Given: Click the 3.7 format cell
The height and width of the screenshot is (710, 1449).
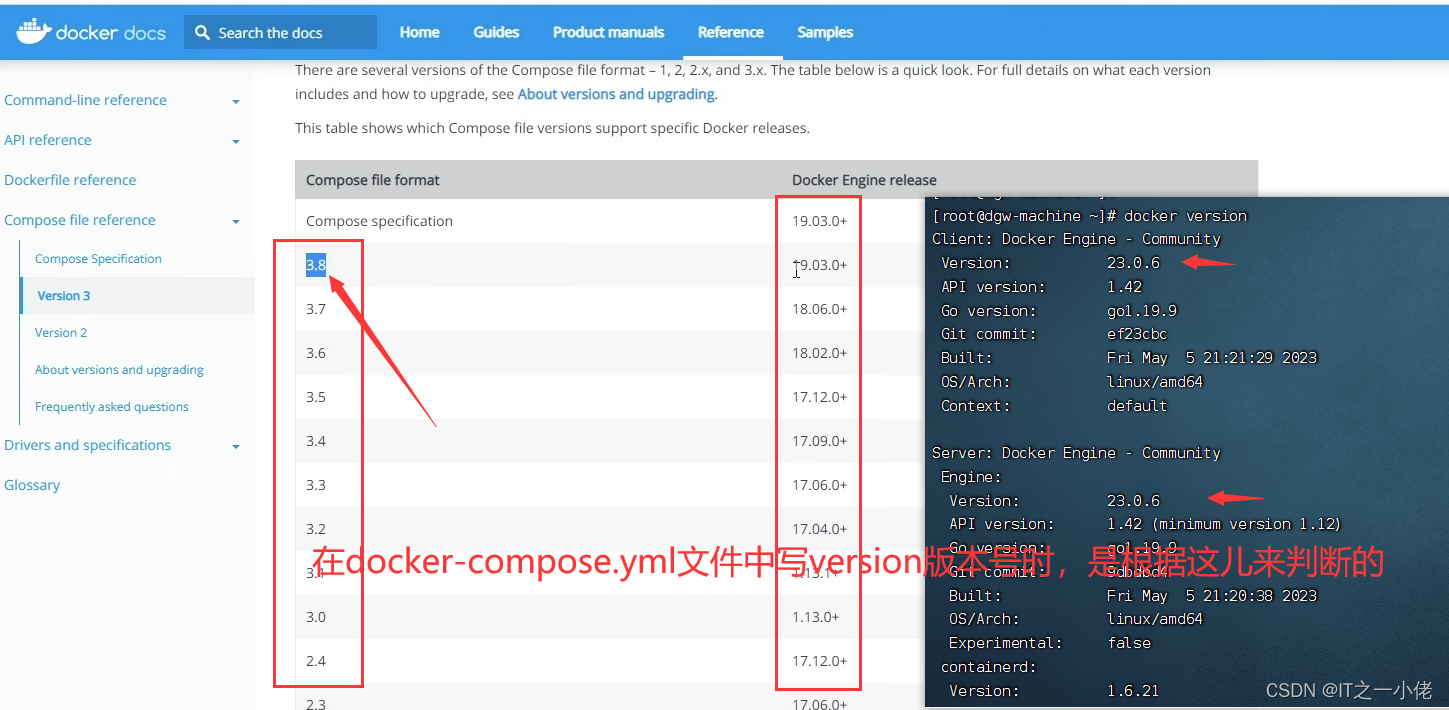Looking at the screenshot, I should [x=316, y=309].
